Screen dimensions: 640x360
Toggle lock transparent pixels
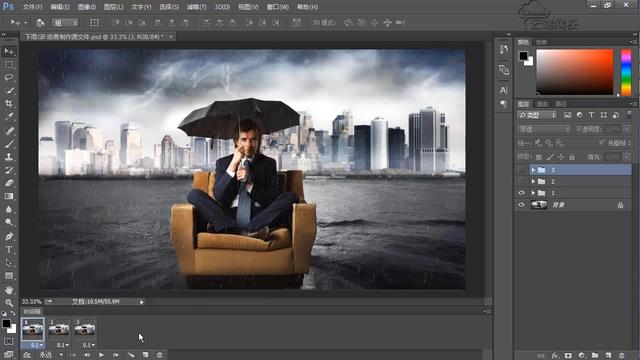click(x=539, y=157)
